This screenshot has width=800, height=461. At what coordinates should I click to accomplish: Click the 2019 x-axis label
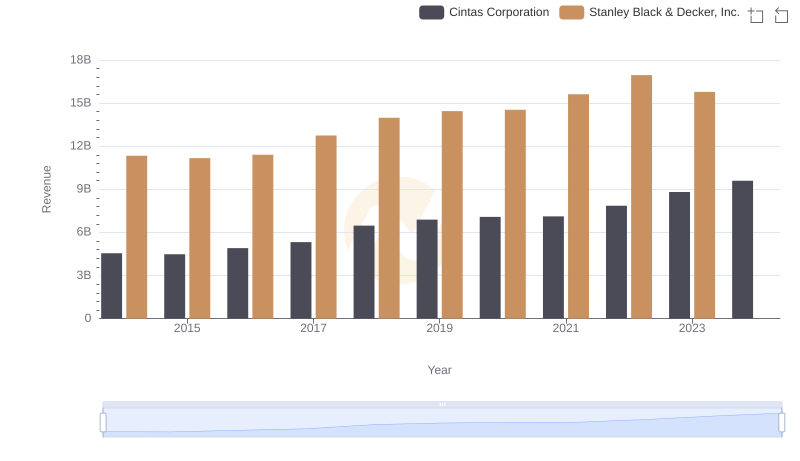coord(440,328)
